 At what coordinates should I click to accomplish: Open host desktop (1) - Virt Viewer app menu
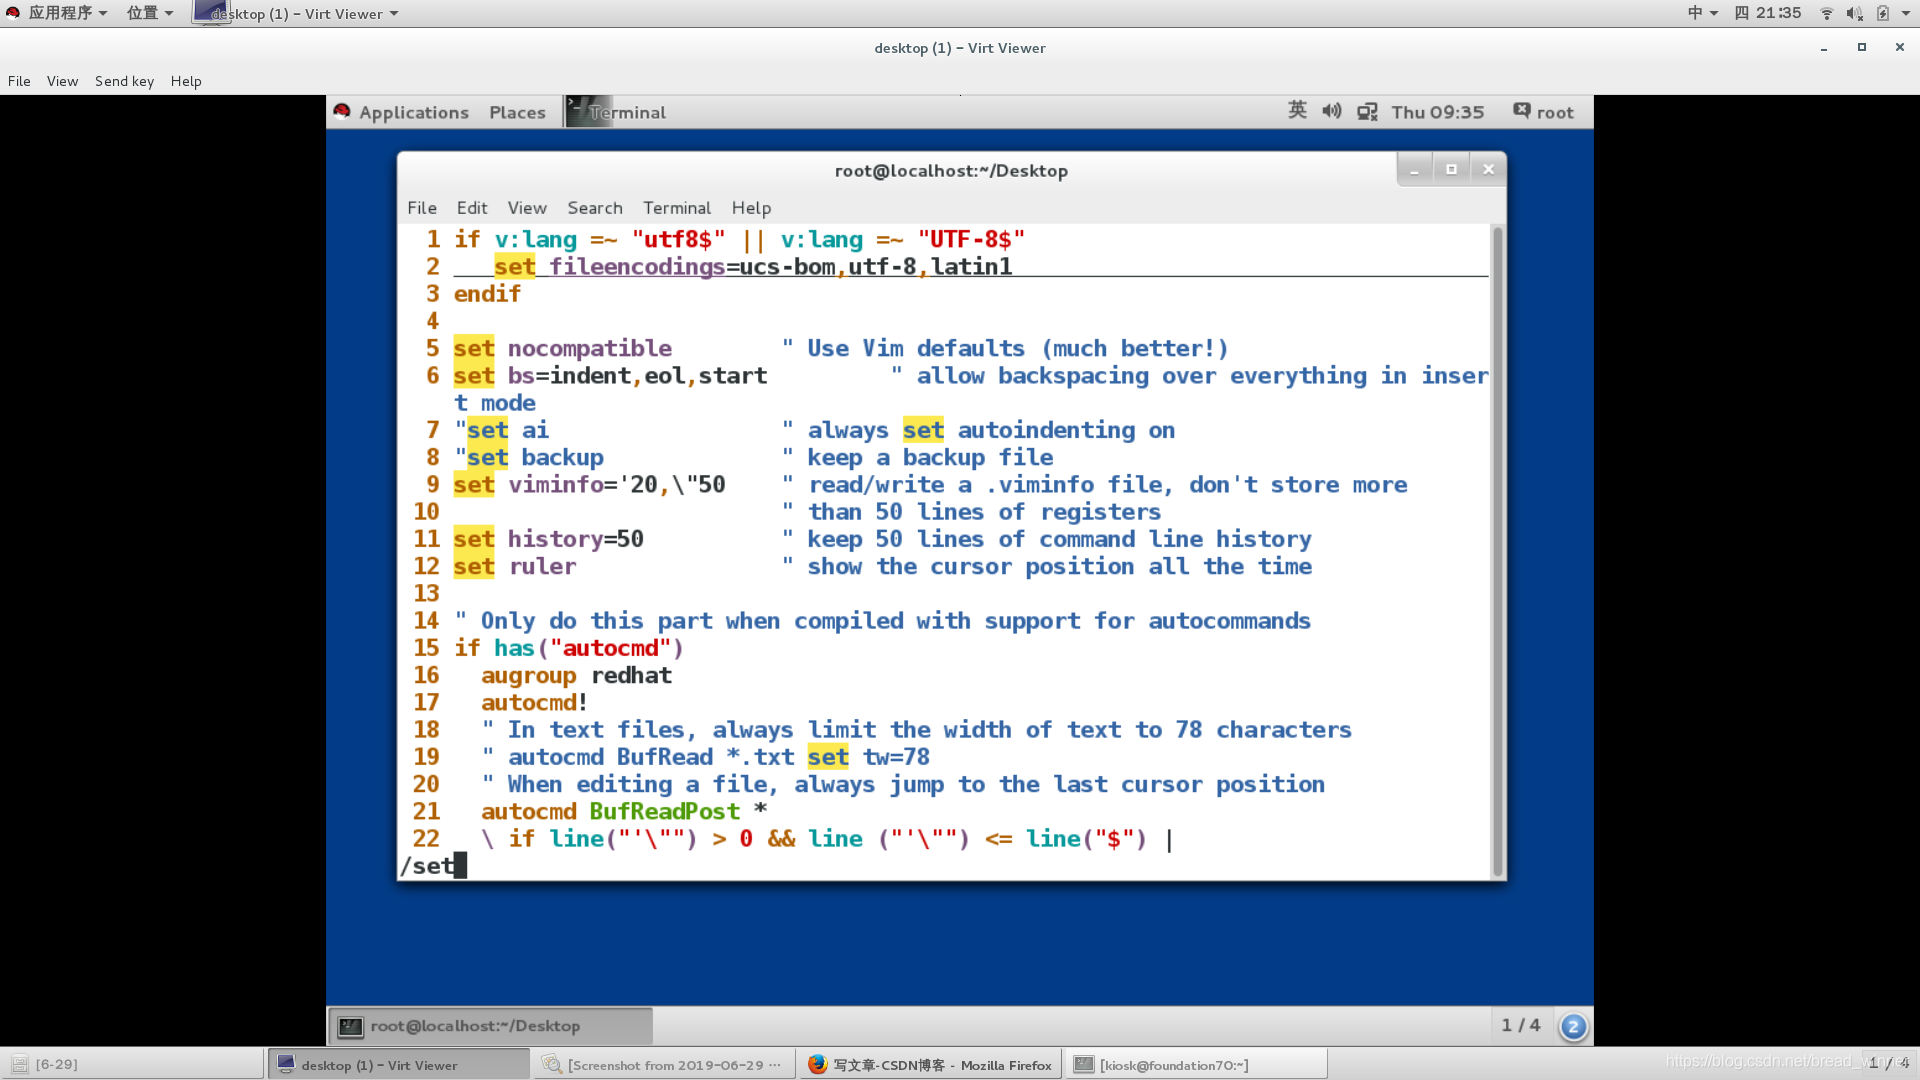click(296, 13)
